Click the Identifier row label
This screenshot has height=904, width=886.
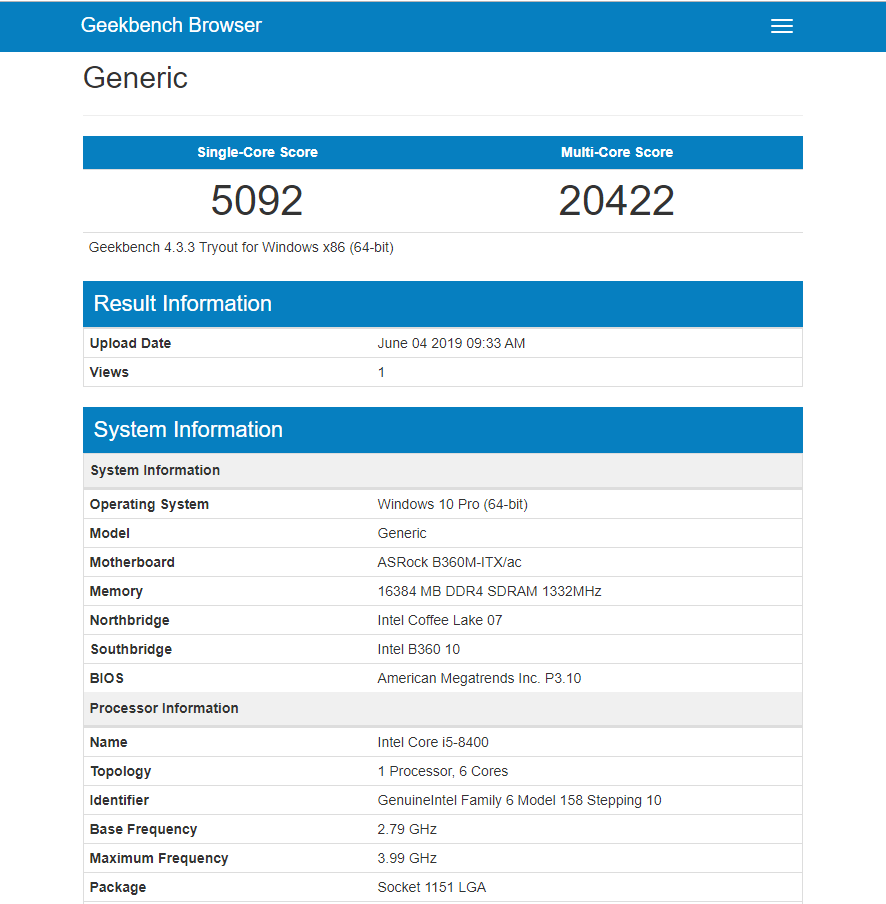[x=119, y=800]
